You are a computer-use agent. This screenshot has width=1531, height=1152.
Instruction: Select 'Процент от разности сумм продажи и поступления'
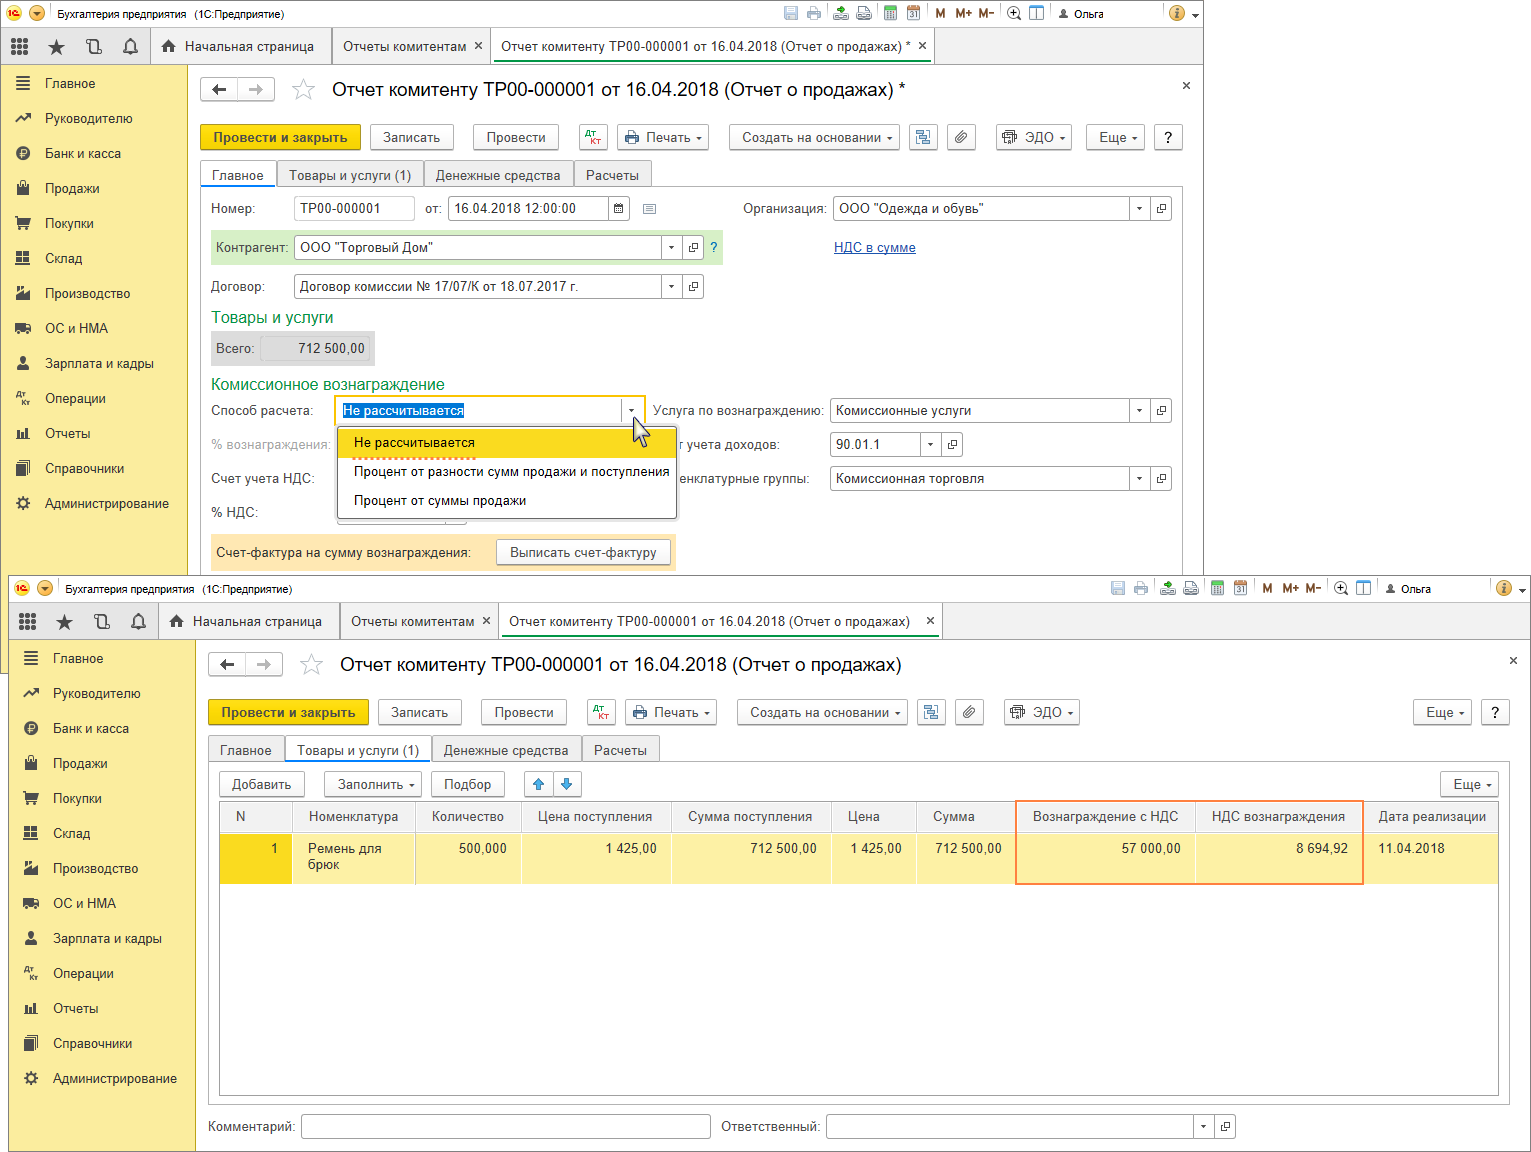511,472
